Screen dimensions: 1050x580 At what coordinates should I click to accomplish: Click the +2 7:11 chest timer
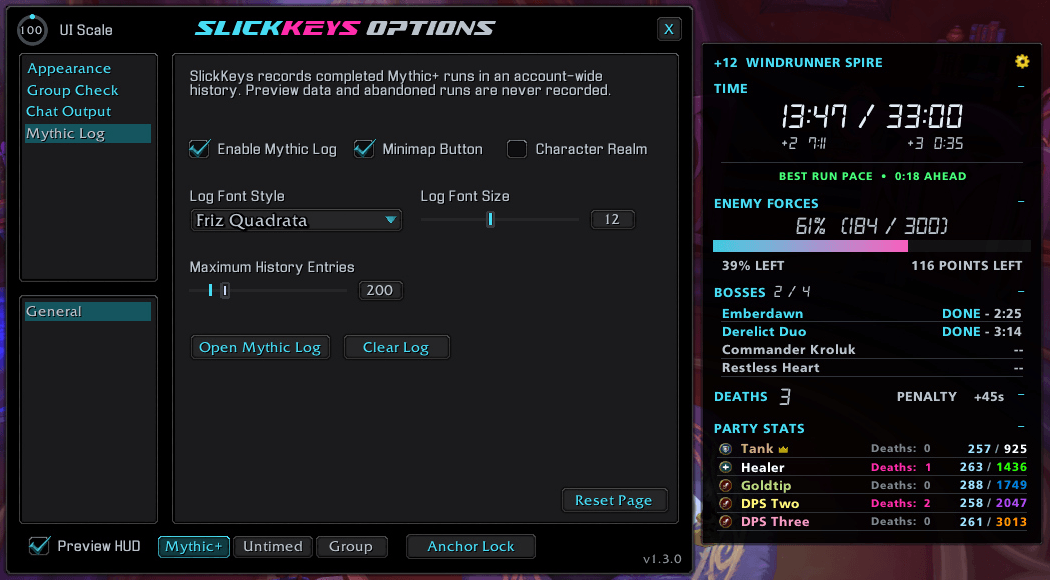[804, 143]
